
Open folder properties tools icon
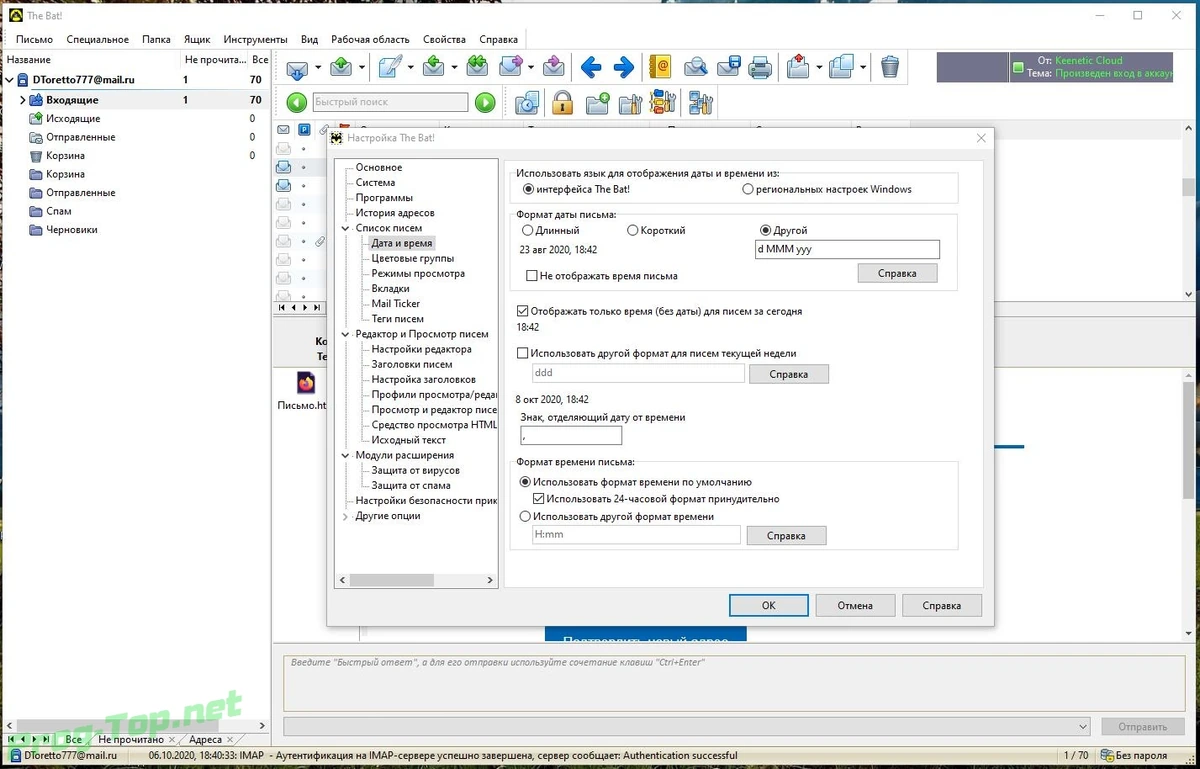point(630,102)
